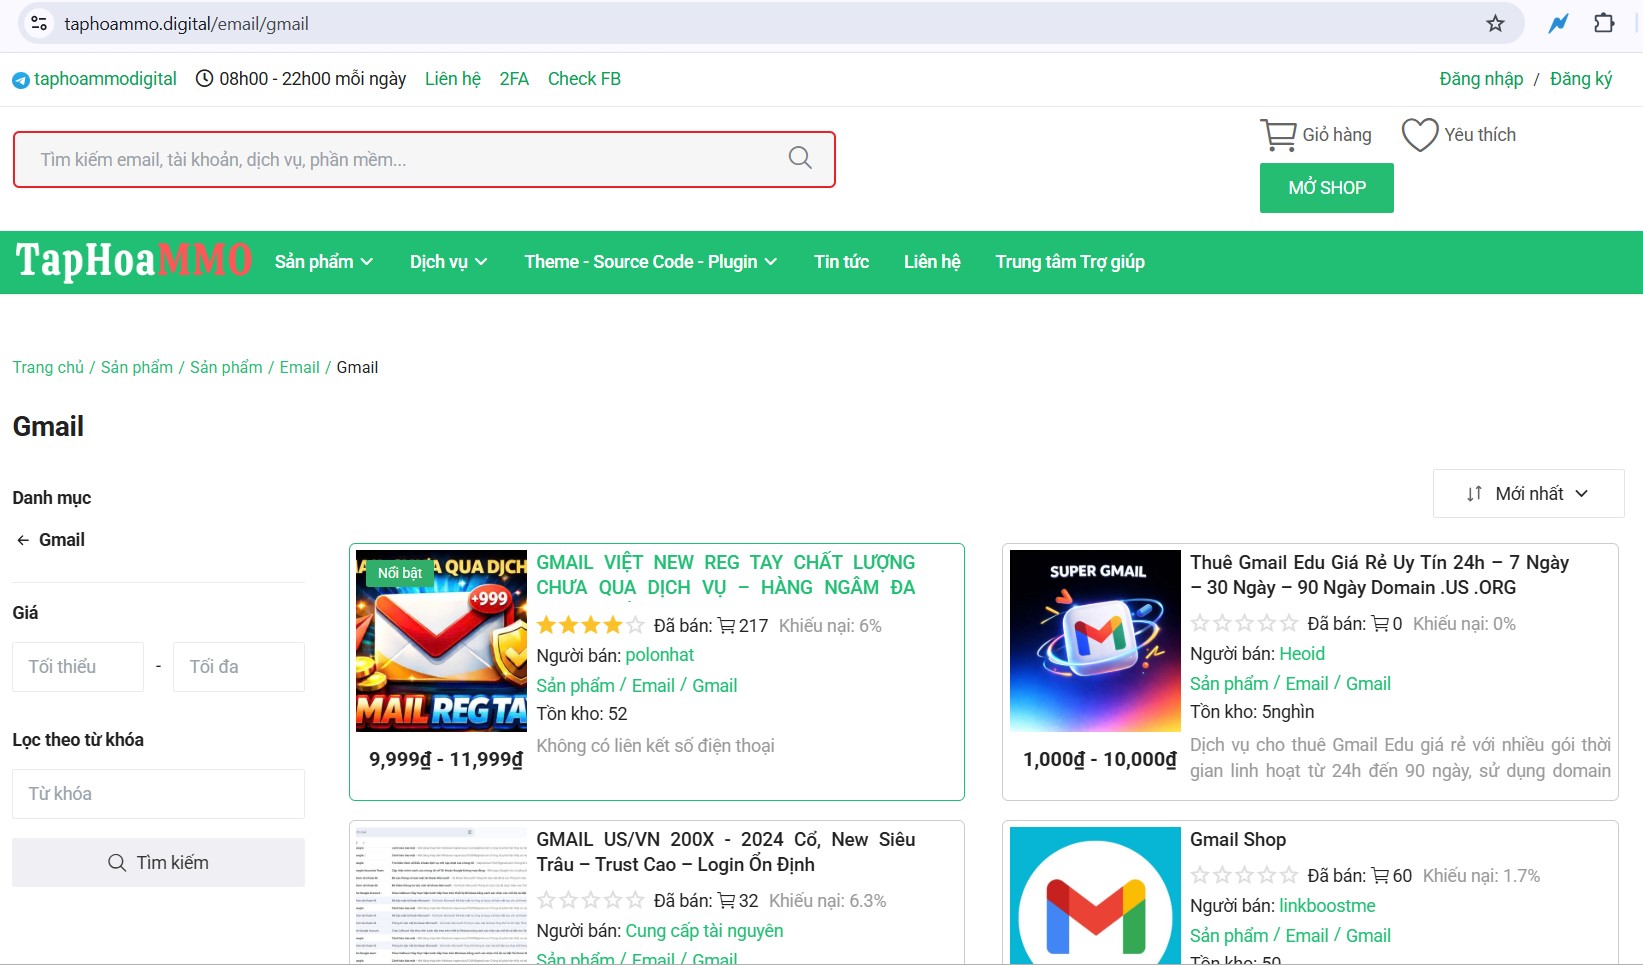The width and height of the screenshot is (1643, 965).
Task: Click the Telegram icon beside taphoammodigital
Action: pos(20,79)
